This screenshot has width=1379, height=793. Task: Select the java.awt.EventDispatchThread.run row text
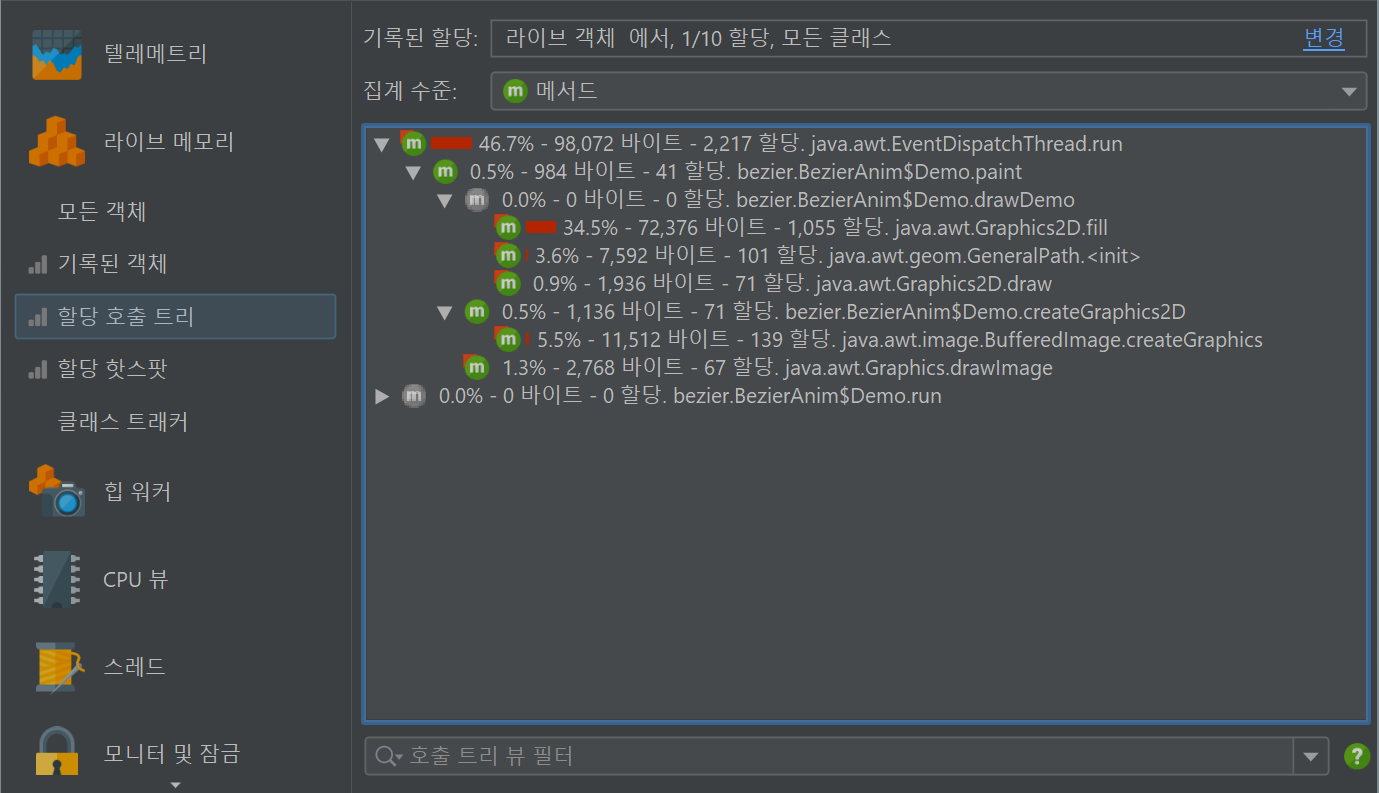800,144
